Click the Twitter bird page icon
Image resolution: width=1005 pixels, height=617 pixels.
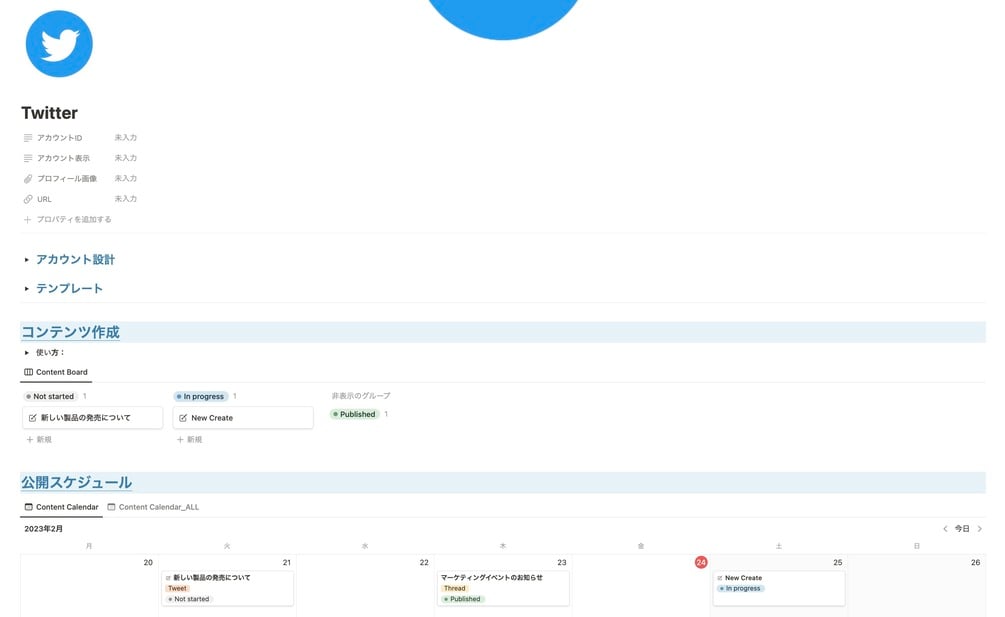pos(59,44)
